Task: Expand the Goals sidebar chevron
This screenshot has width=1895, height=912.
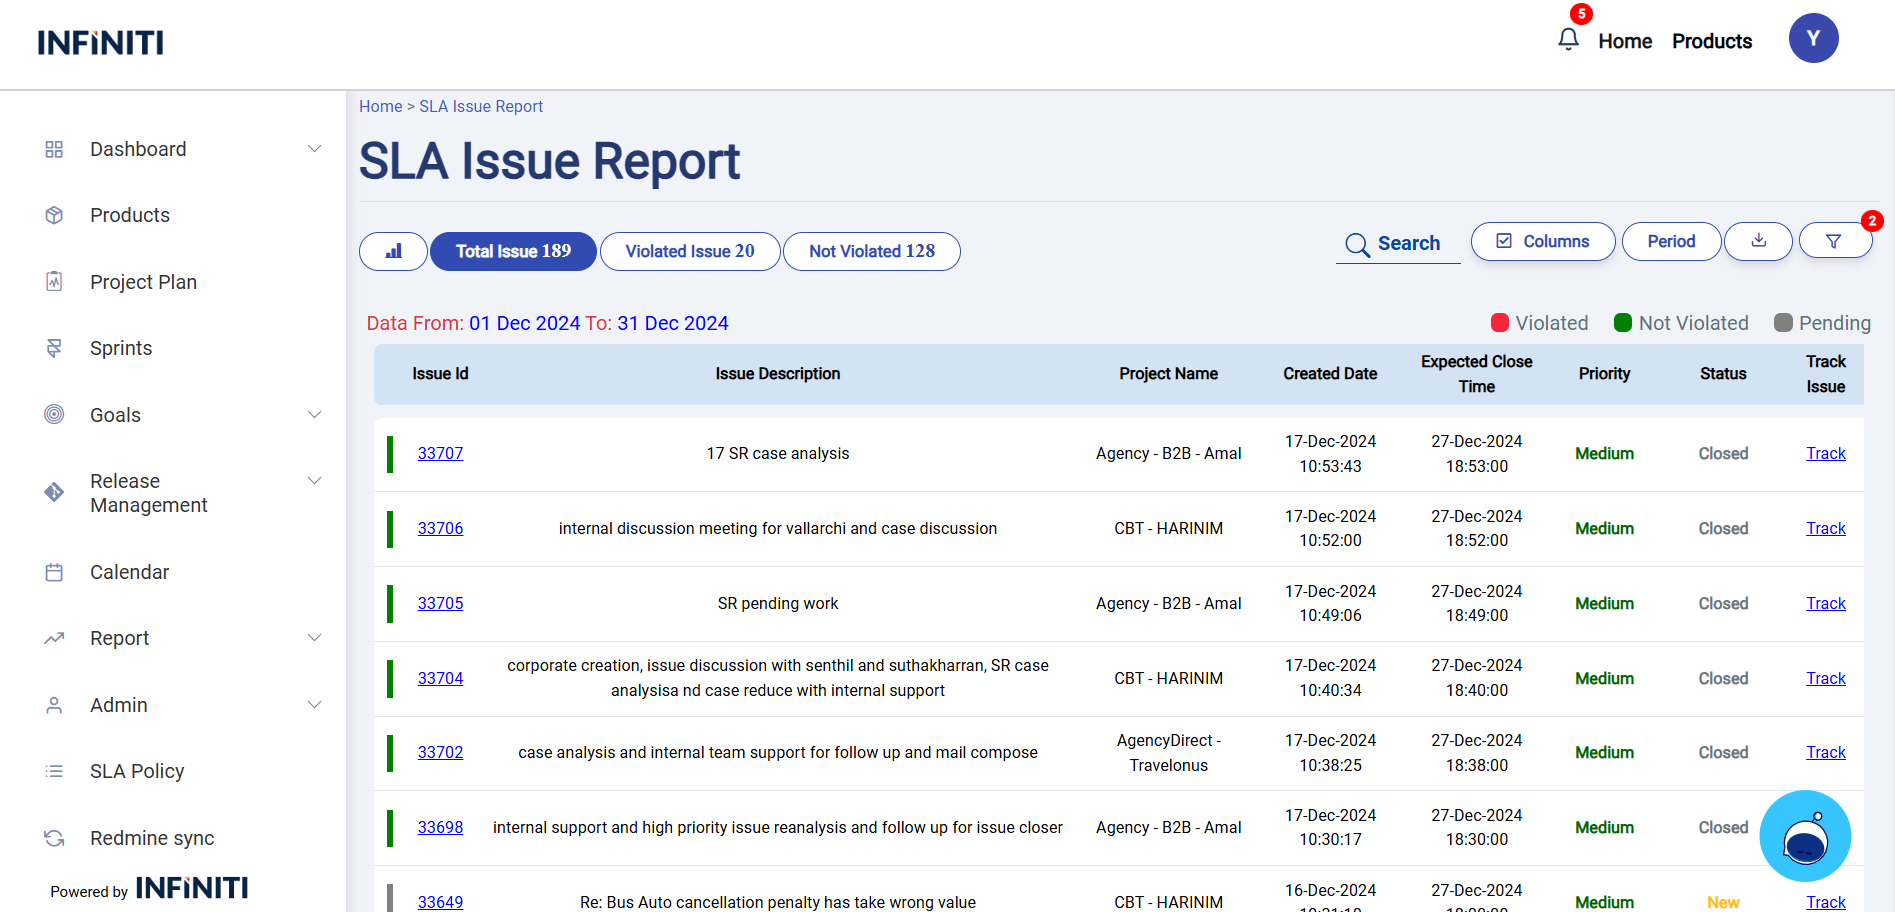Action: 314,415
